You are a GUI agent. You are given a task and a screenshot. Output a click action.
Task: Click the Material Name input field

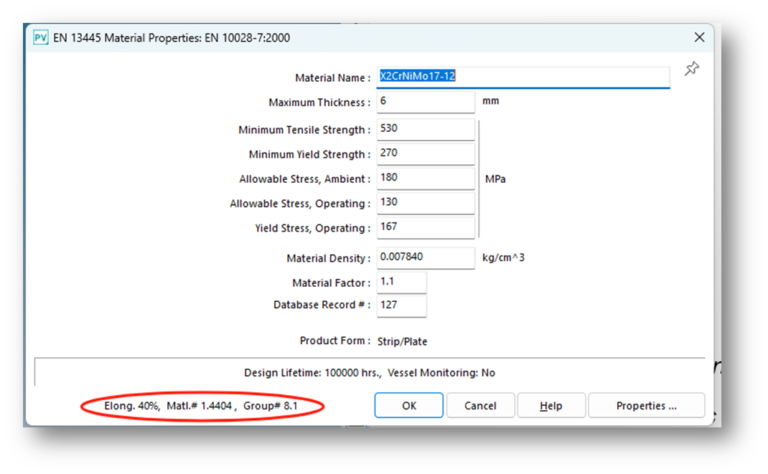(522, 77)
